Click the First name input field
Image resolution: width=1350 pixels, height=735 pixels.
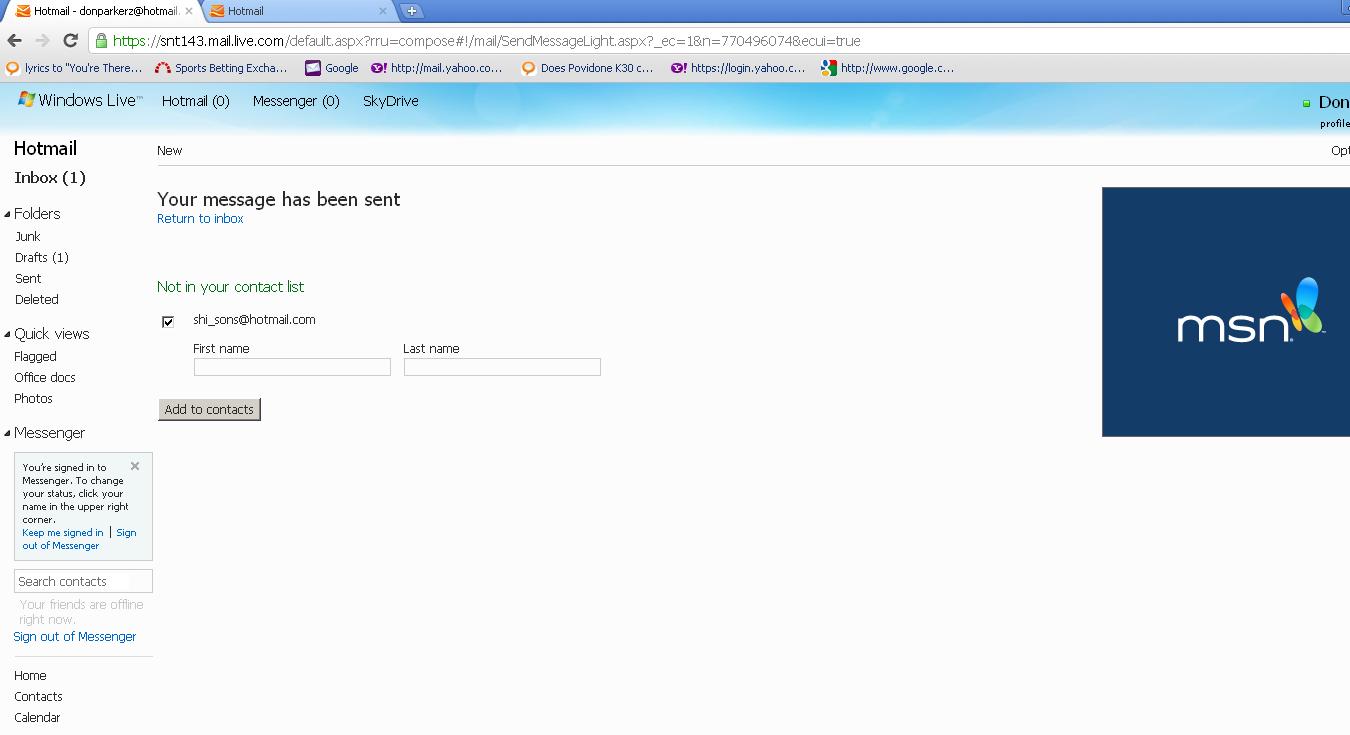[x=292, y=367]
